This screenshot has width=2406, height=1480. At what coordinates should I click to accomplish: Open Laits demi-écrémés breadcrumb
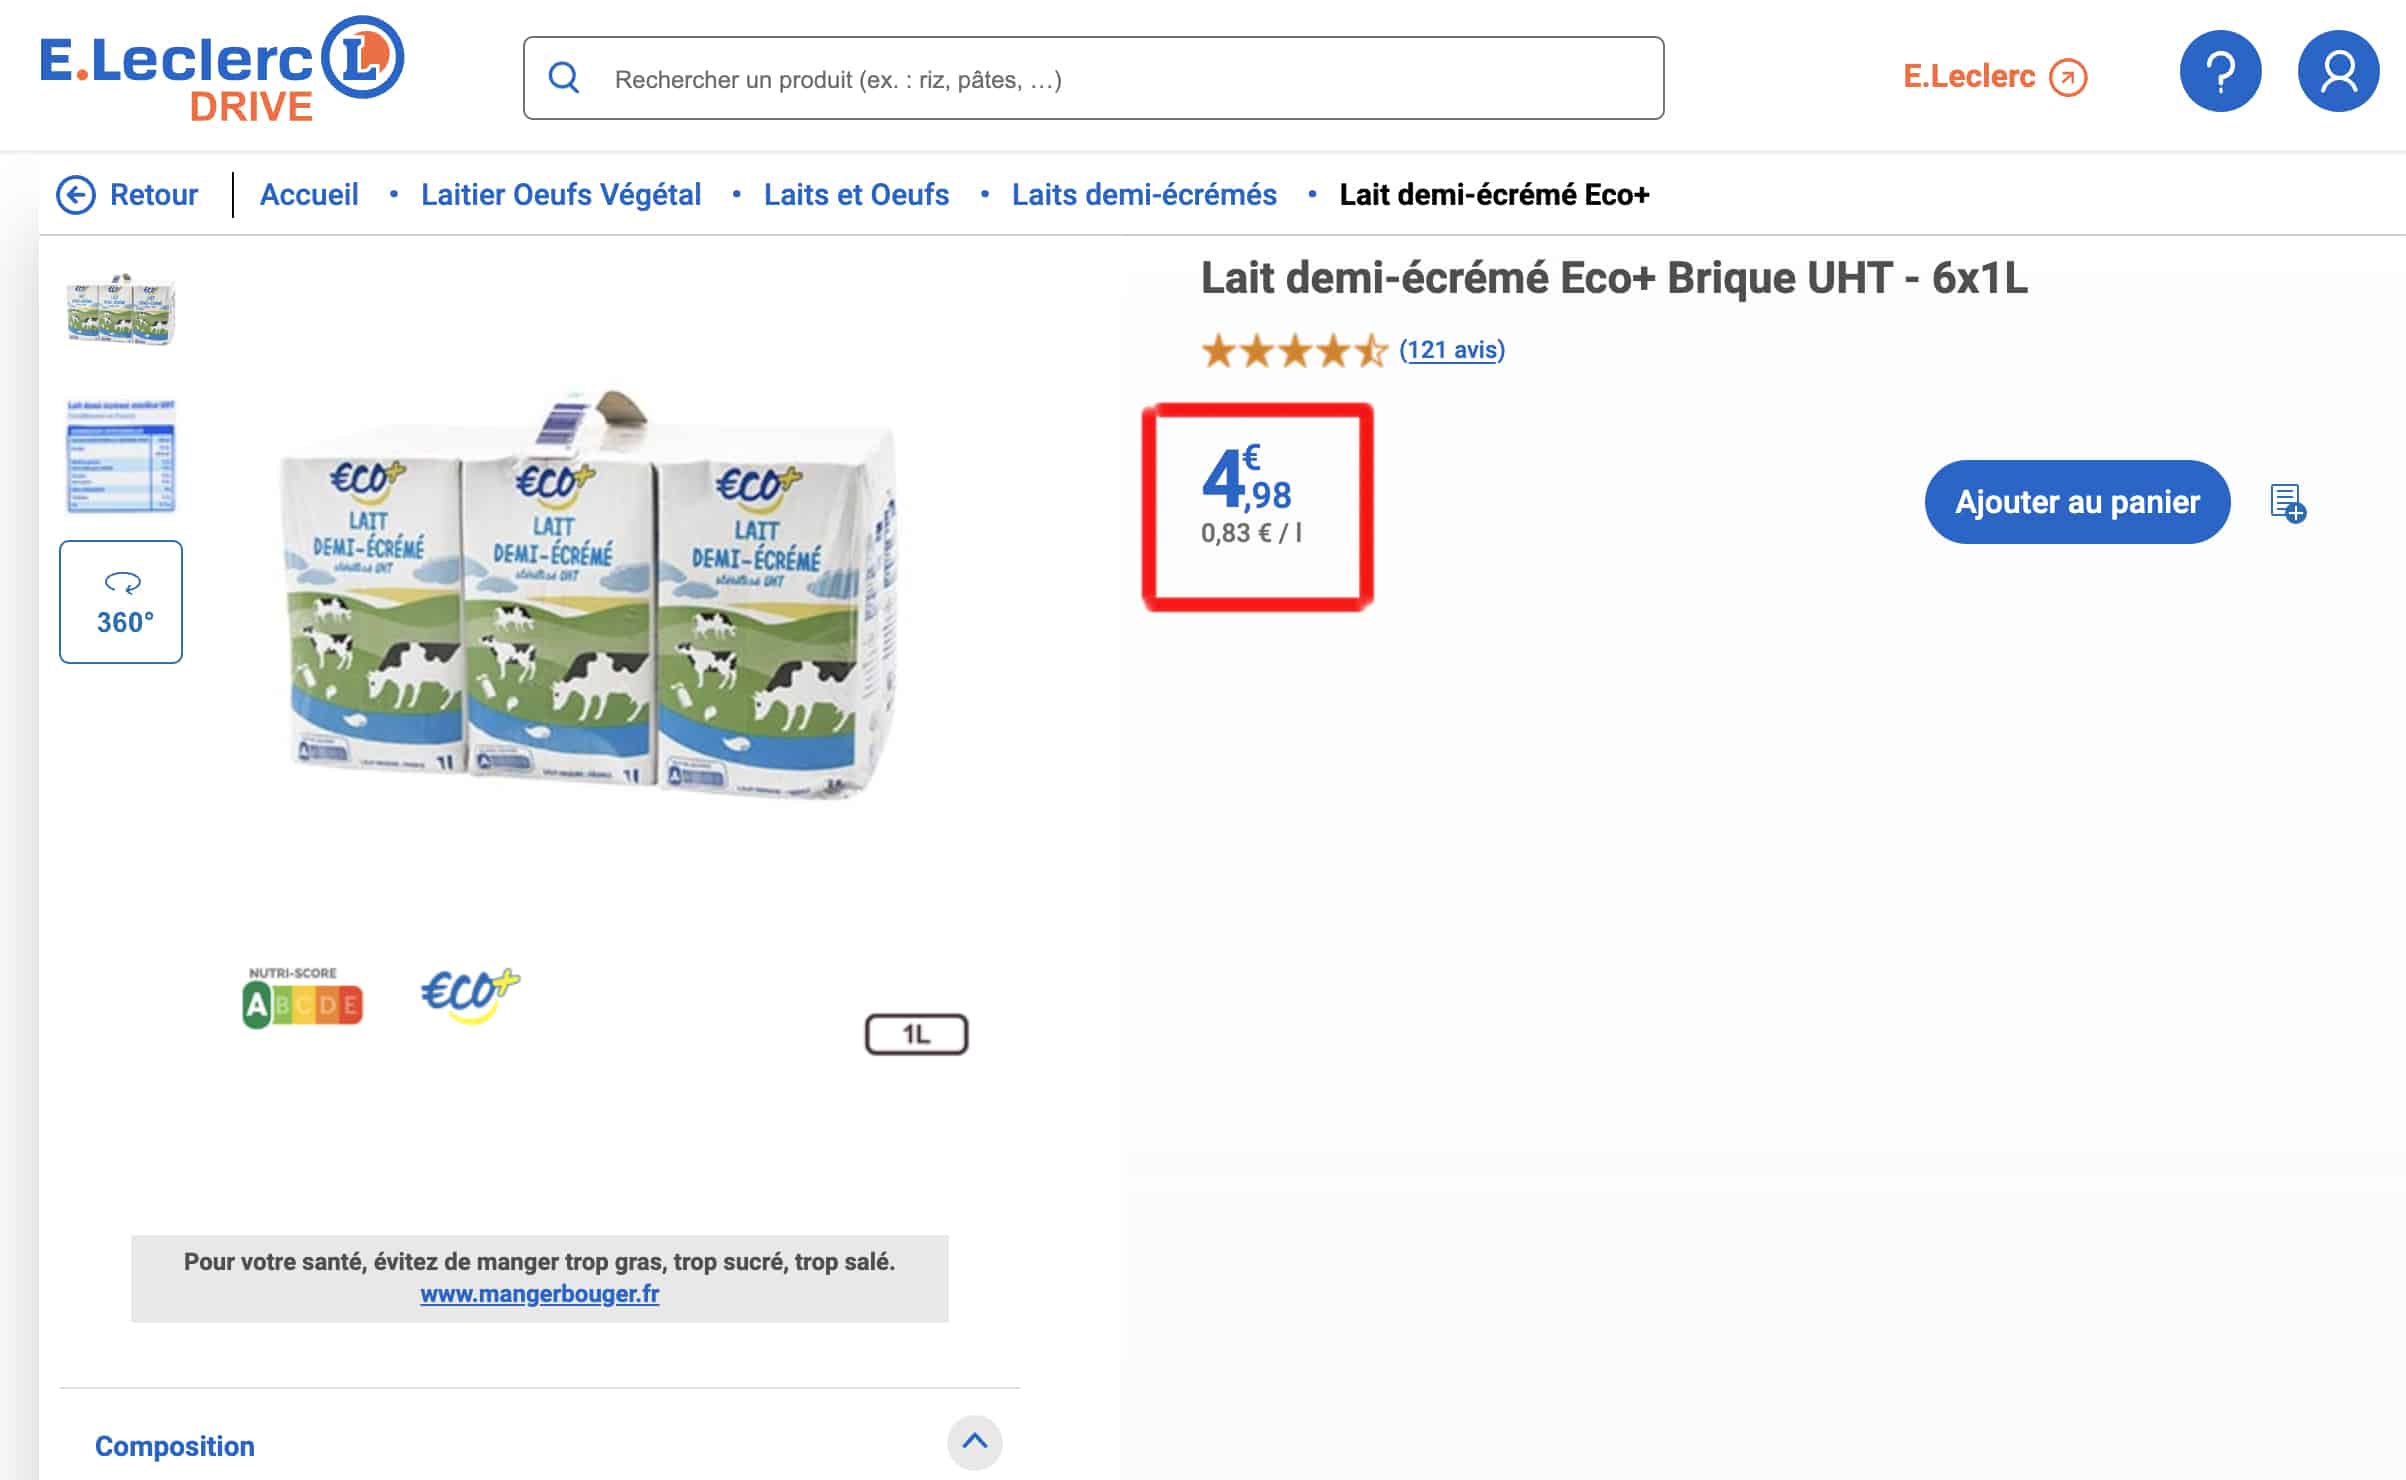click(x=1144, y=194)
